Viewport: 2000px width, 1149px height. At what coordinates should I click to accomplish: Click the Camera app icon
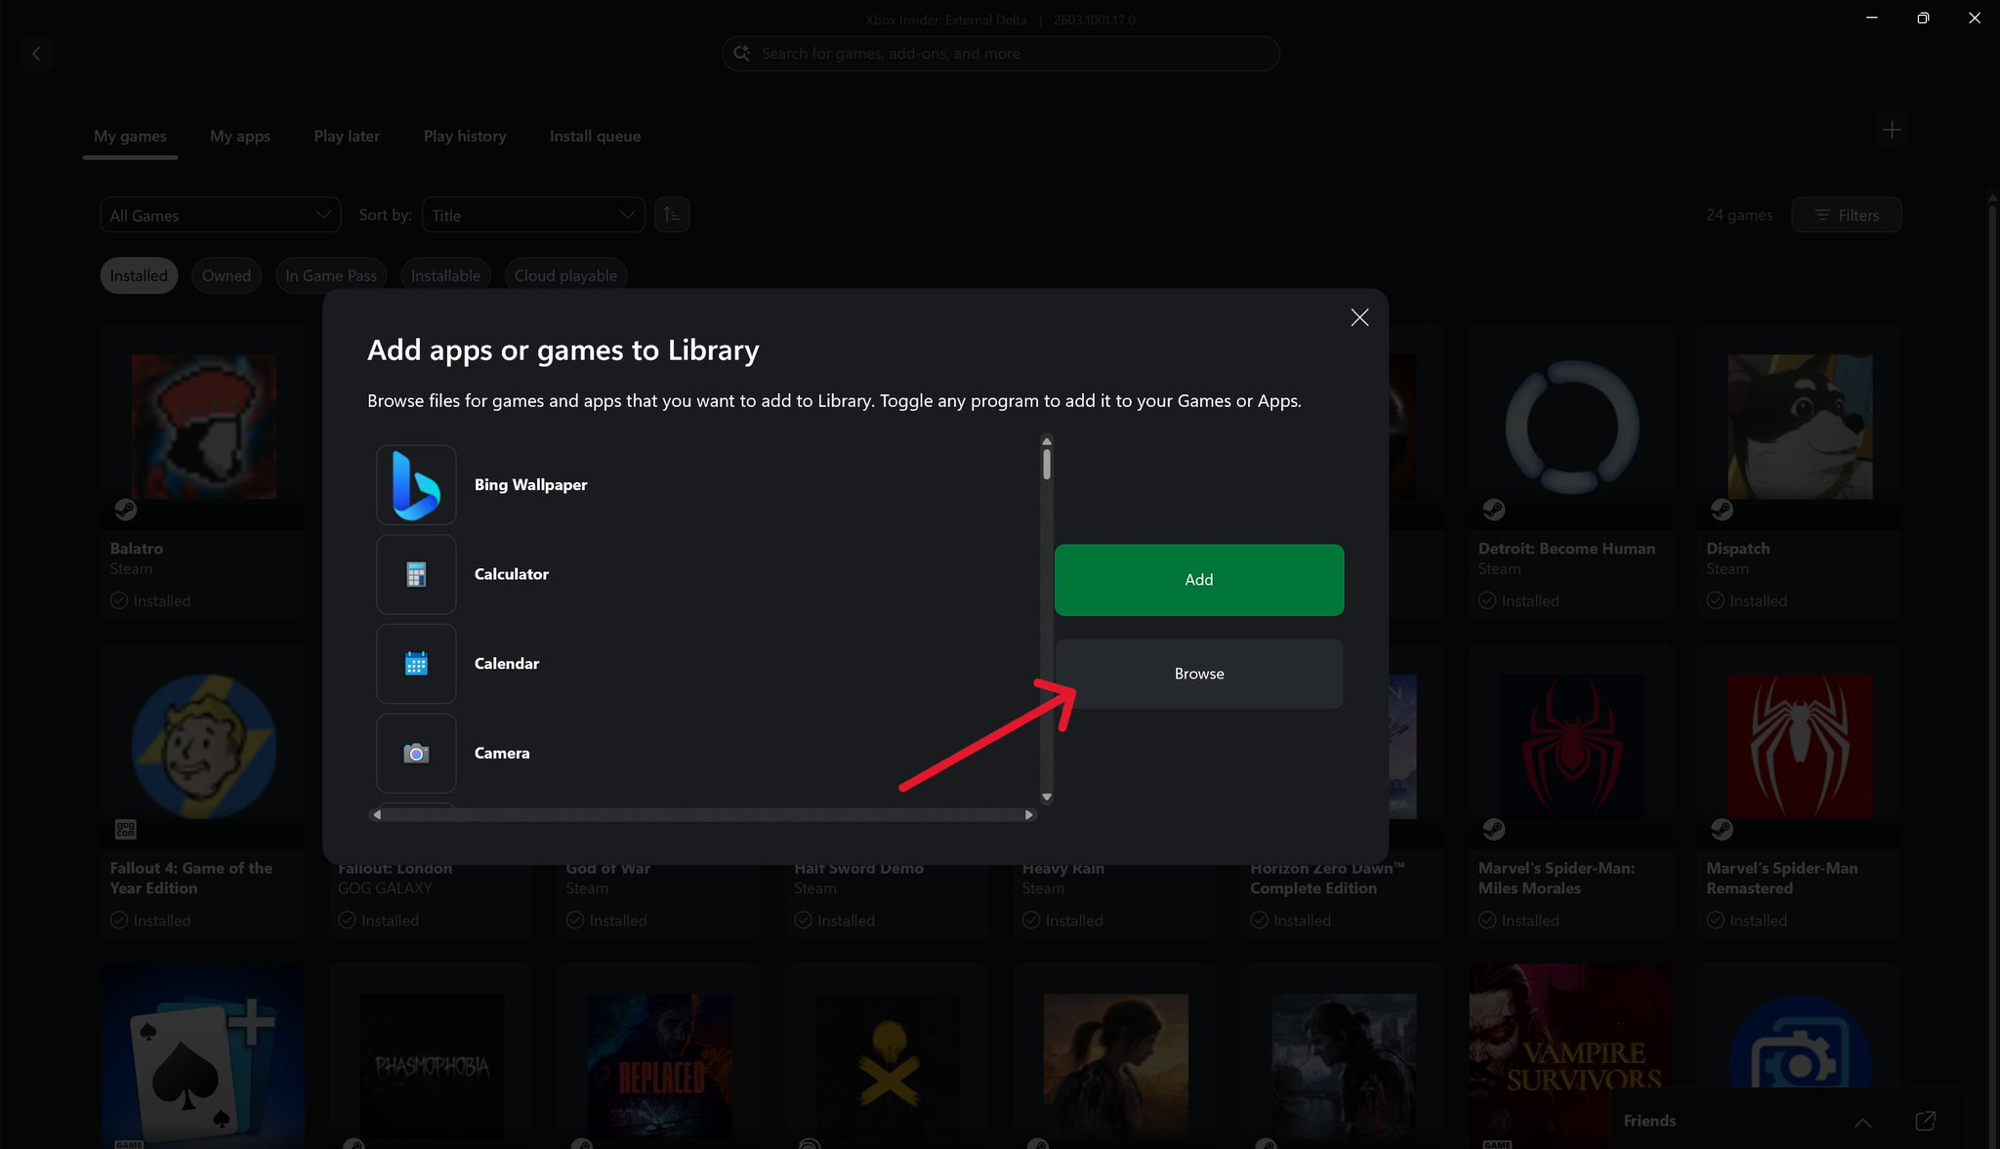[416, 753]
